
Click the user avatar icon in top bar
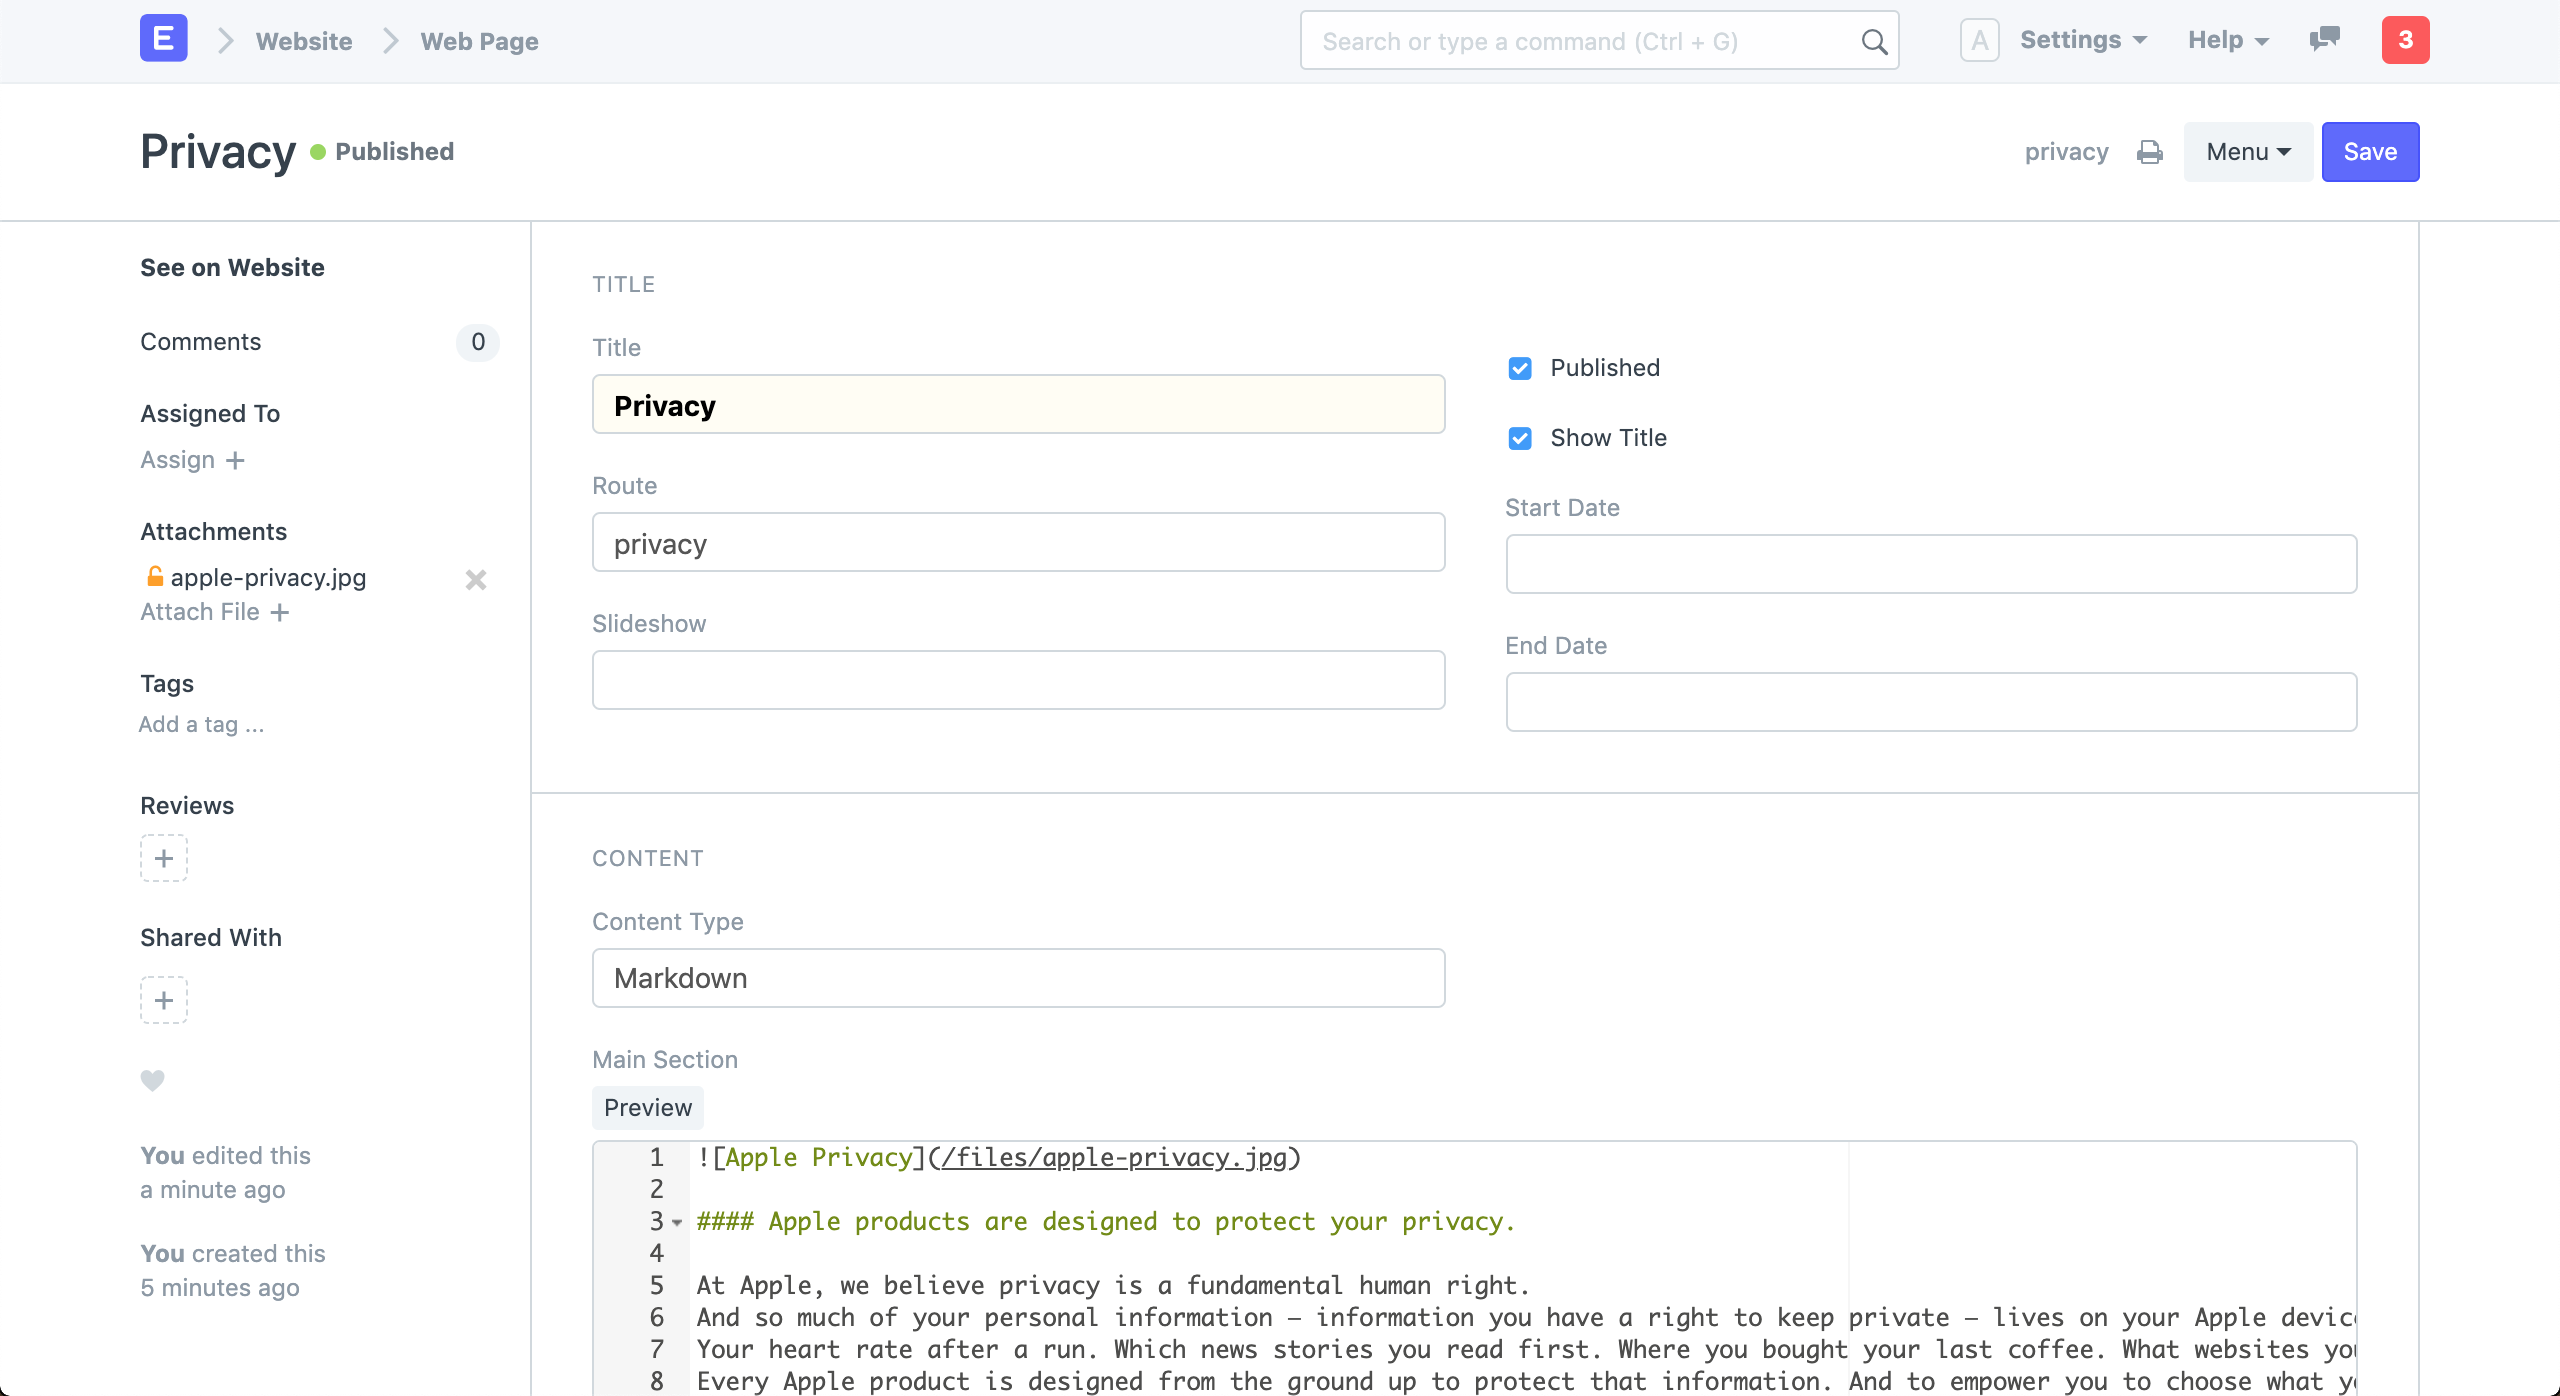tap(1981, 40)
